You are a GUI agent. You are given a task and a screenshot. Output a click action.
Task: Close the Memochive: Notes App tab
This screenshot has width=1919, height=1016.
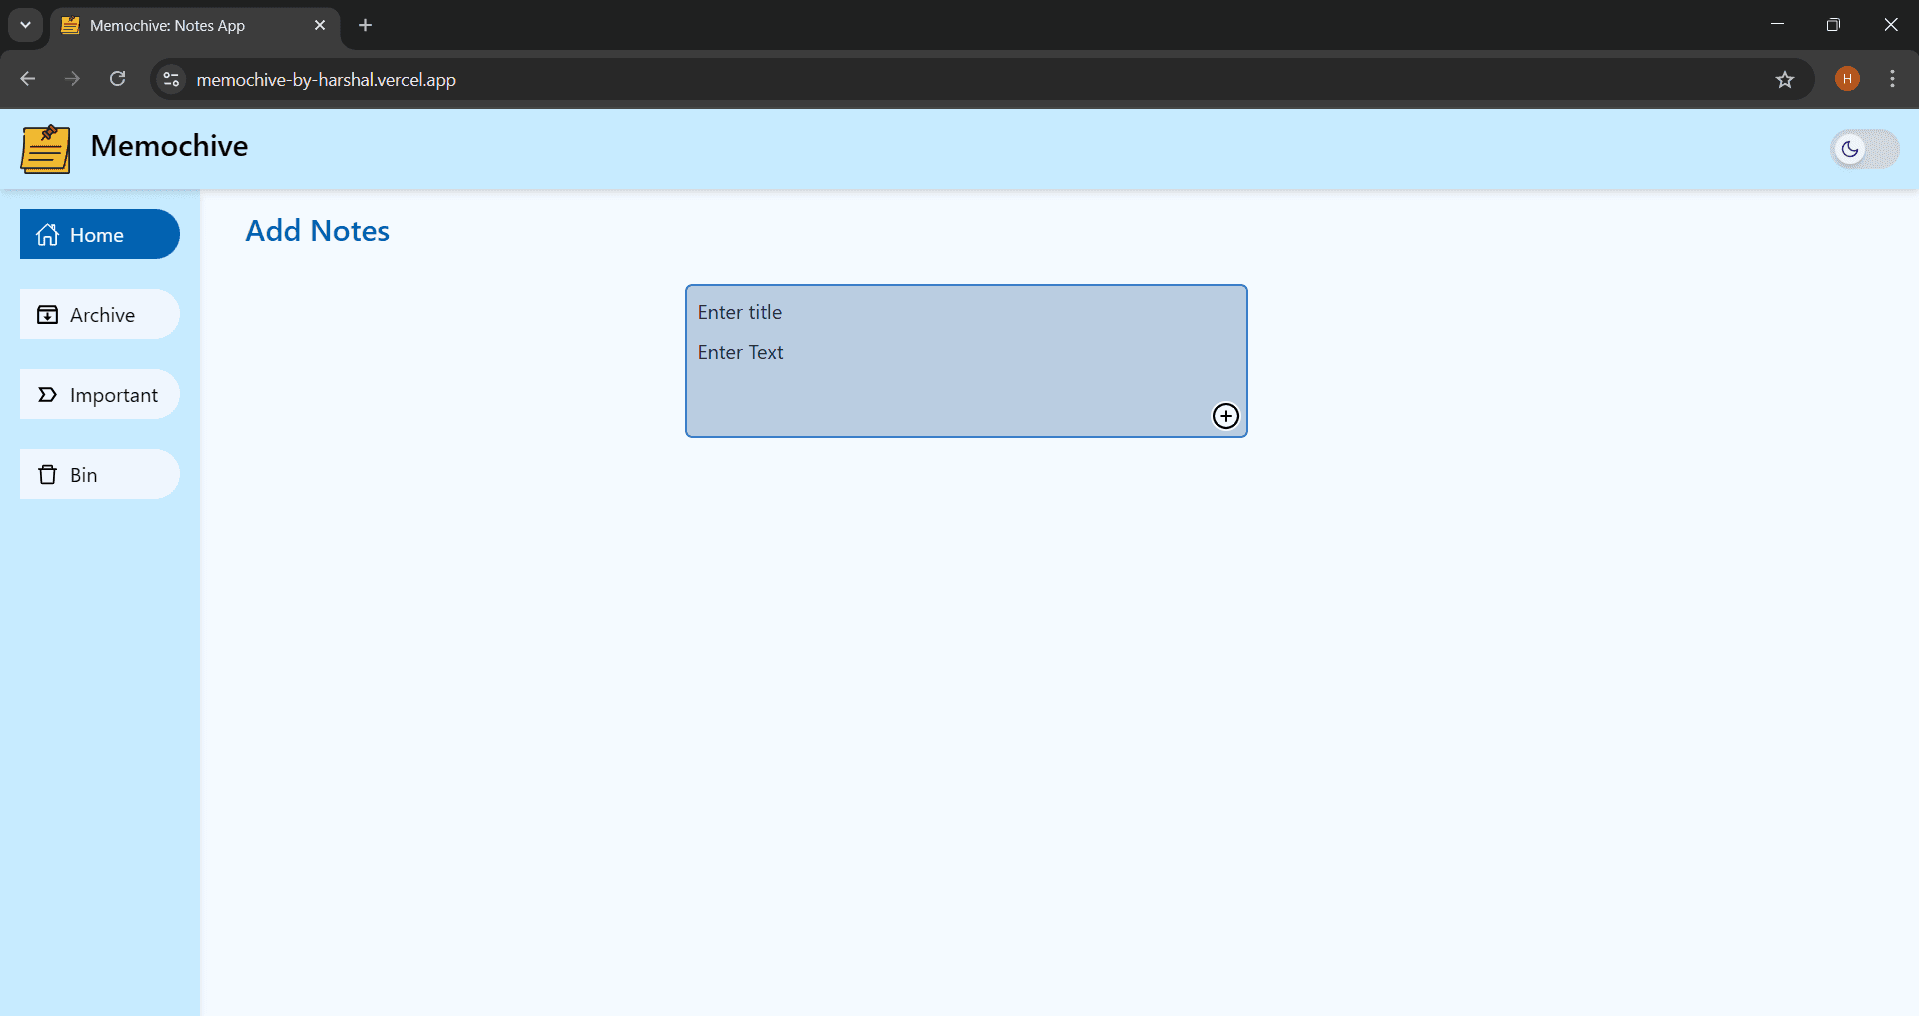320,25
